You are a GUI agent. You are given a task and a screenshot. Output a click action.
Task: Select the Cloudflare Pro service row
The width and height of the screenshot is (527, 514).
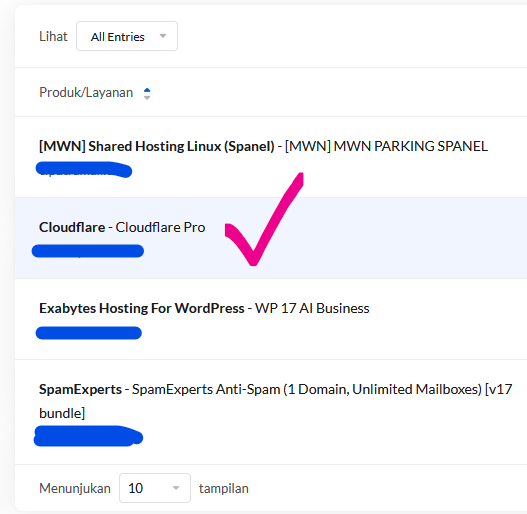point(271,238)
